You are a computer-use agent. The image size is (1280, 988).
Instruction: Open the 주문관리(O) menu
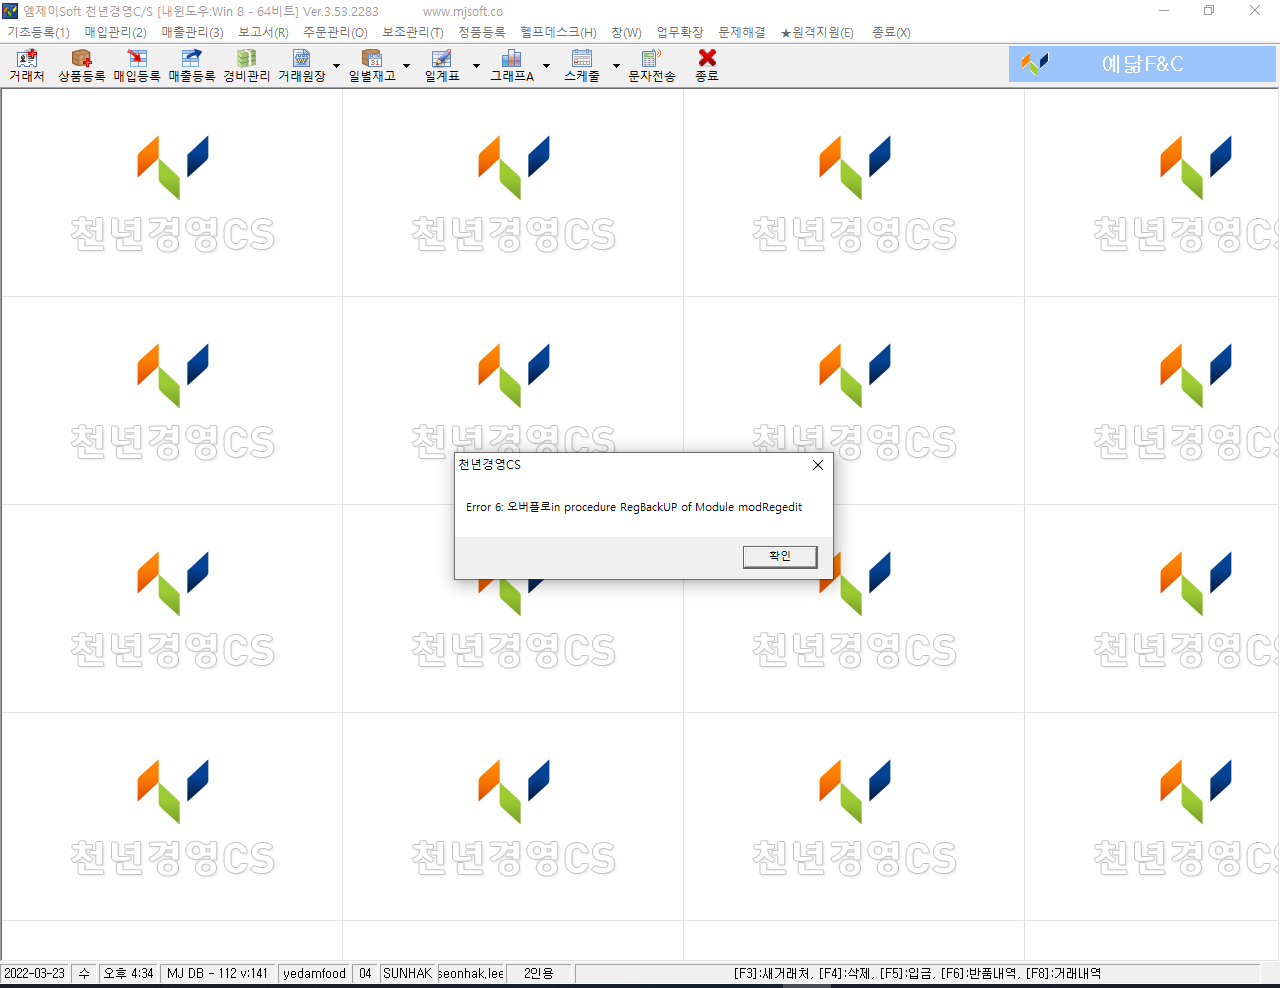coord(336,32)
